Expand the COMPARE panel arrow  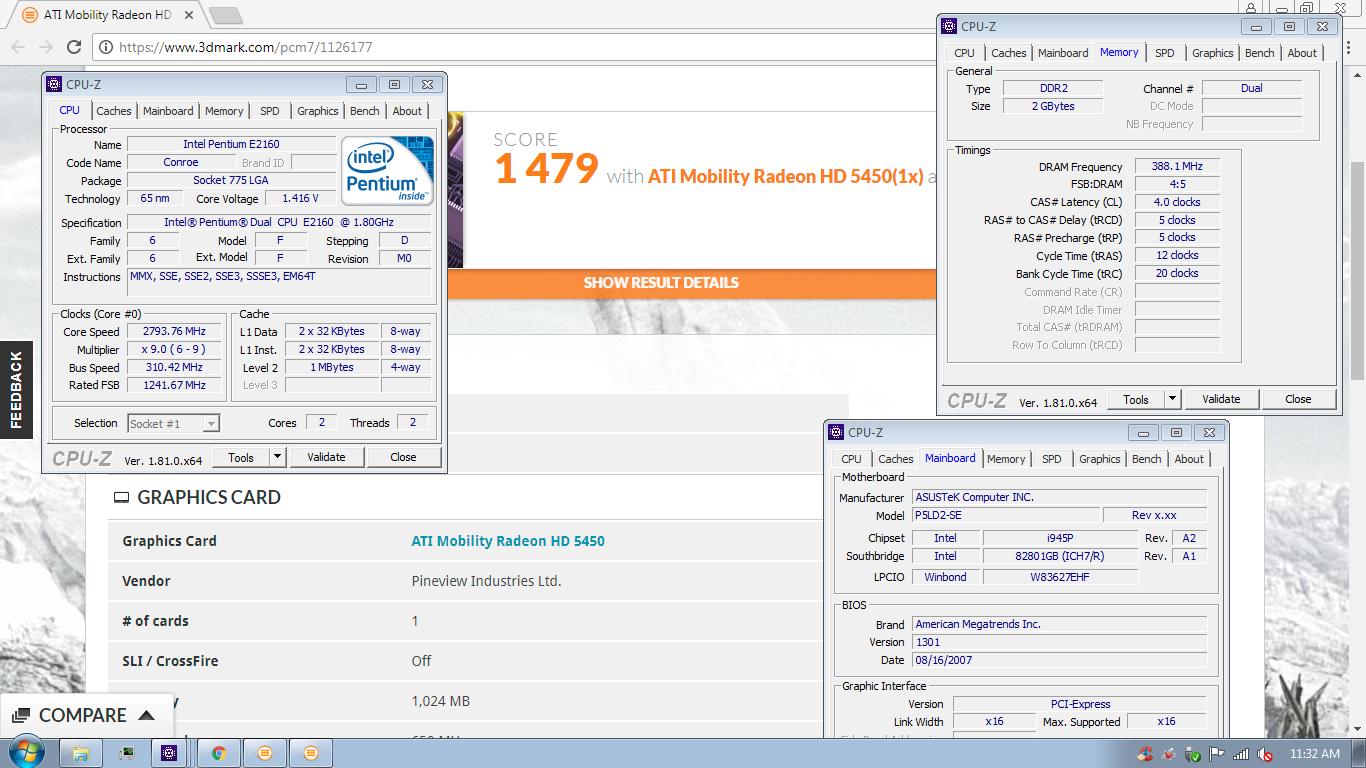coord(146,715)
